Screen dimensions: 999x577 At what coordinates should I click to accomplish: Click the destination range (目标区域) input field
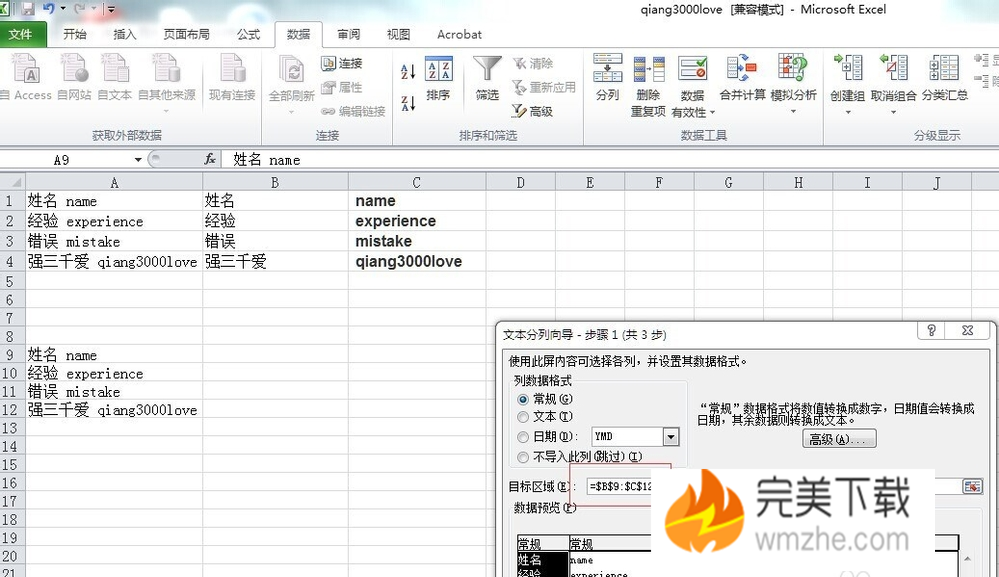(775, 487)
